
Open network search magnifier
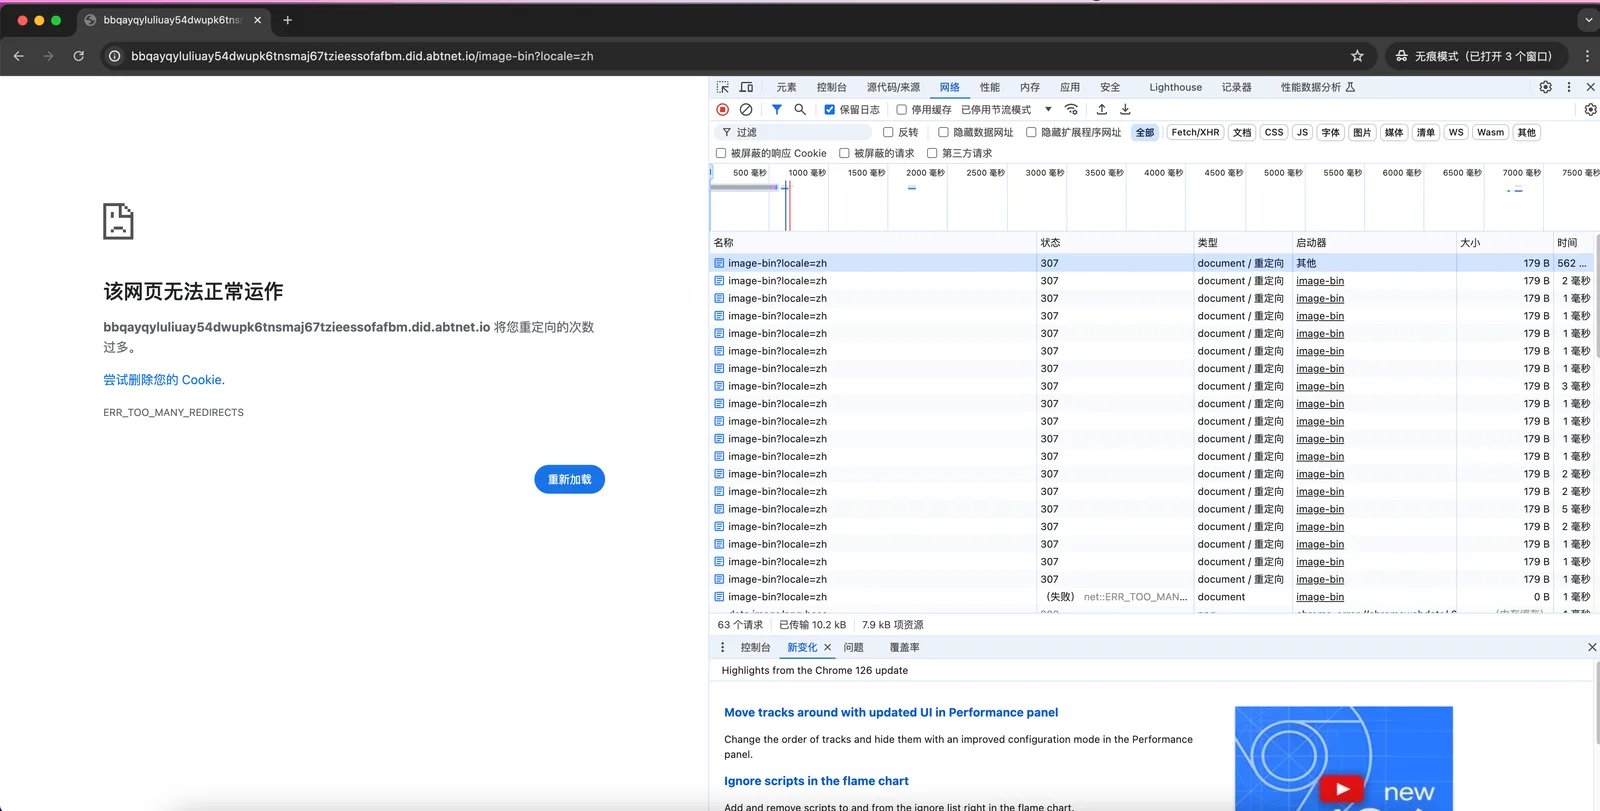pyautogui.click(x=800, y=109)
